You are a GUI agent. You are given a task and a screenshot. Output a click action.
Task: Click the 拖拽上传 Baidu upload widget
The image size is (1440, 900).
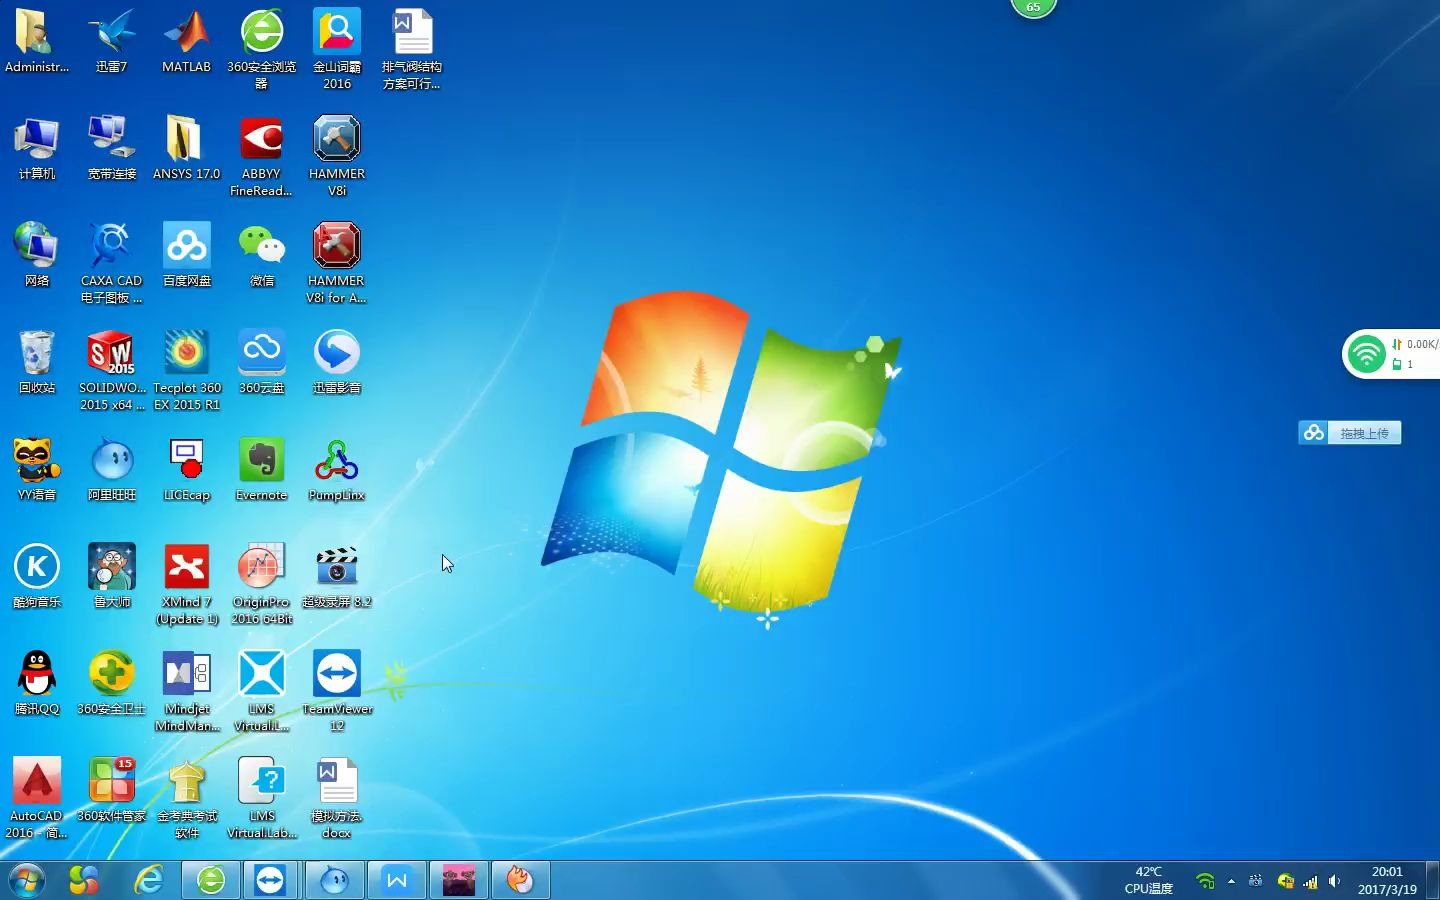coord(1350,433)
